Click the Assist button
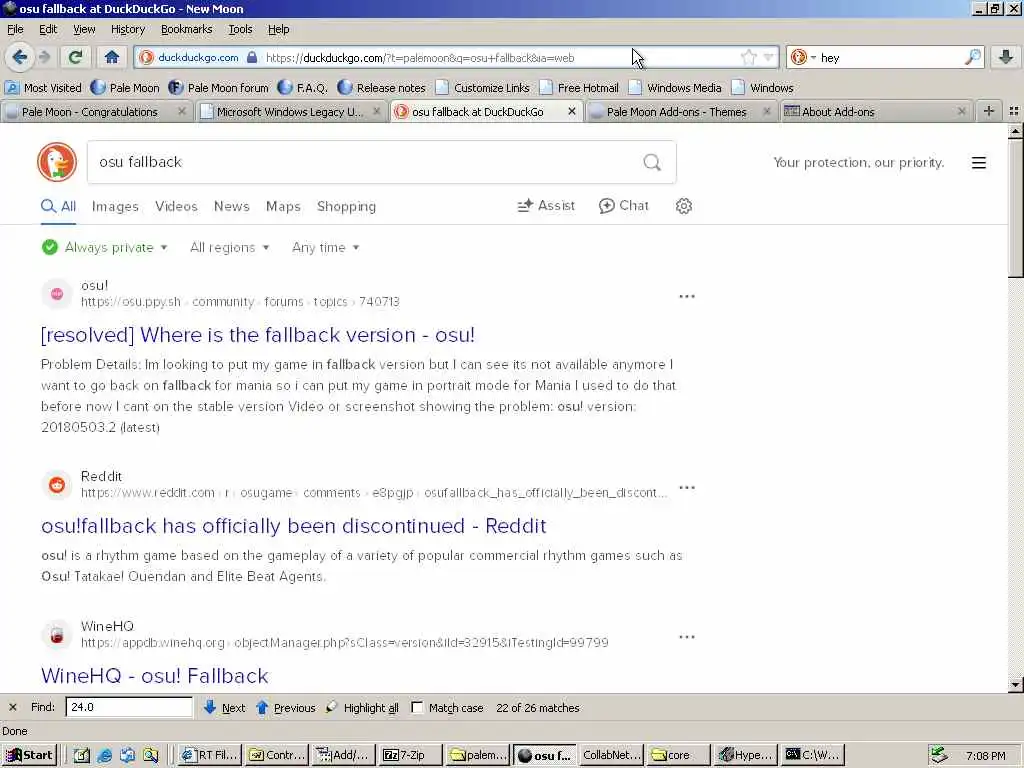 pos(546,206)
